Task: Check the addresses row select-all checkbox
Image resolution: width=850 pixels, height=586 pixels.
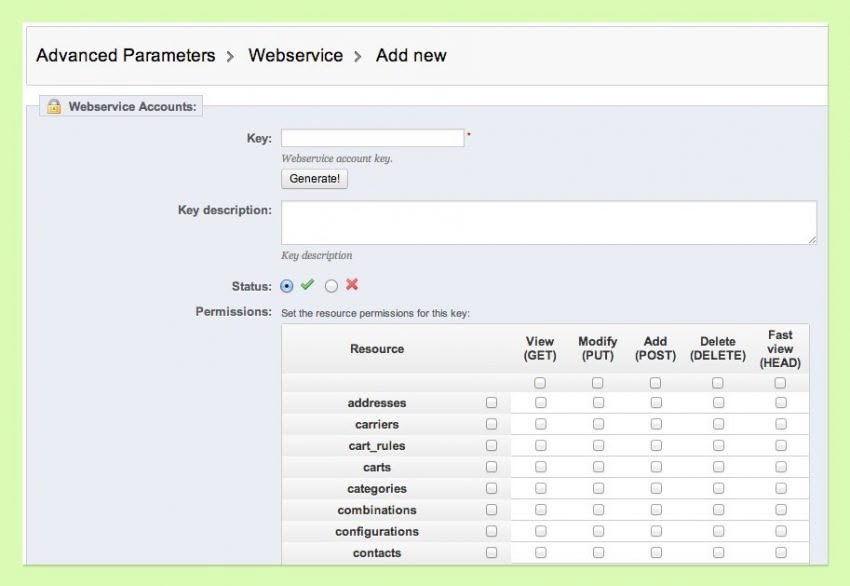Action: coord(492,403)
